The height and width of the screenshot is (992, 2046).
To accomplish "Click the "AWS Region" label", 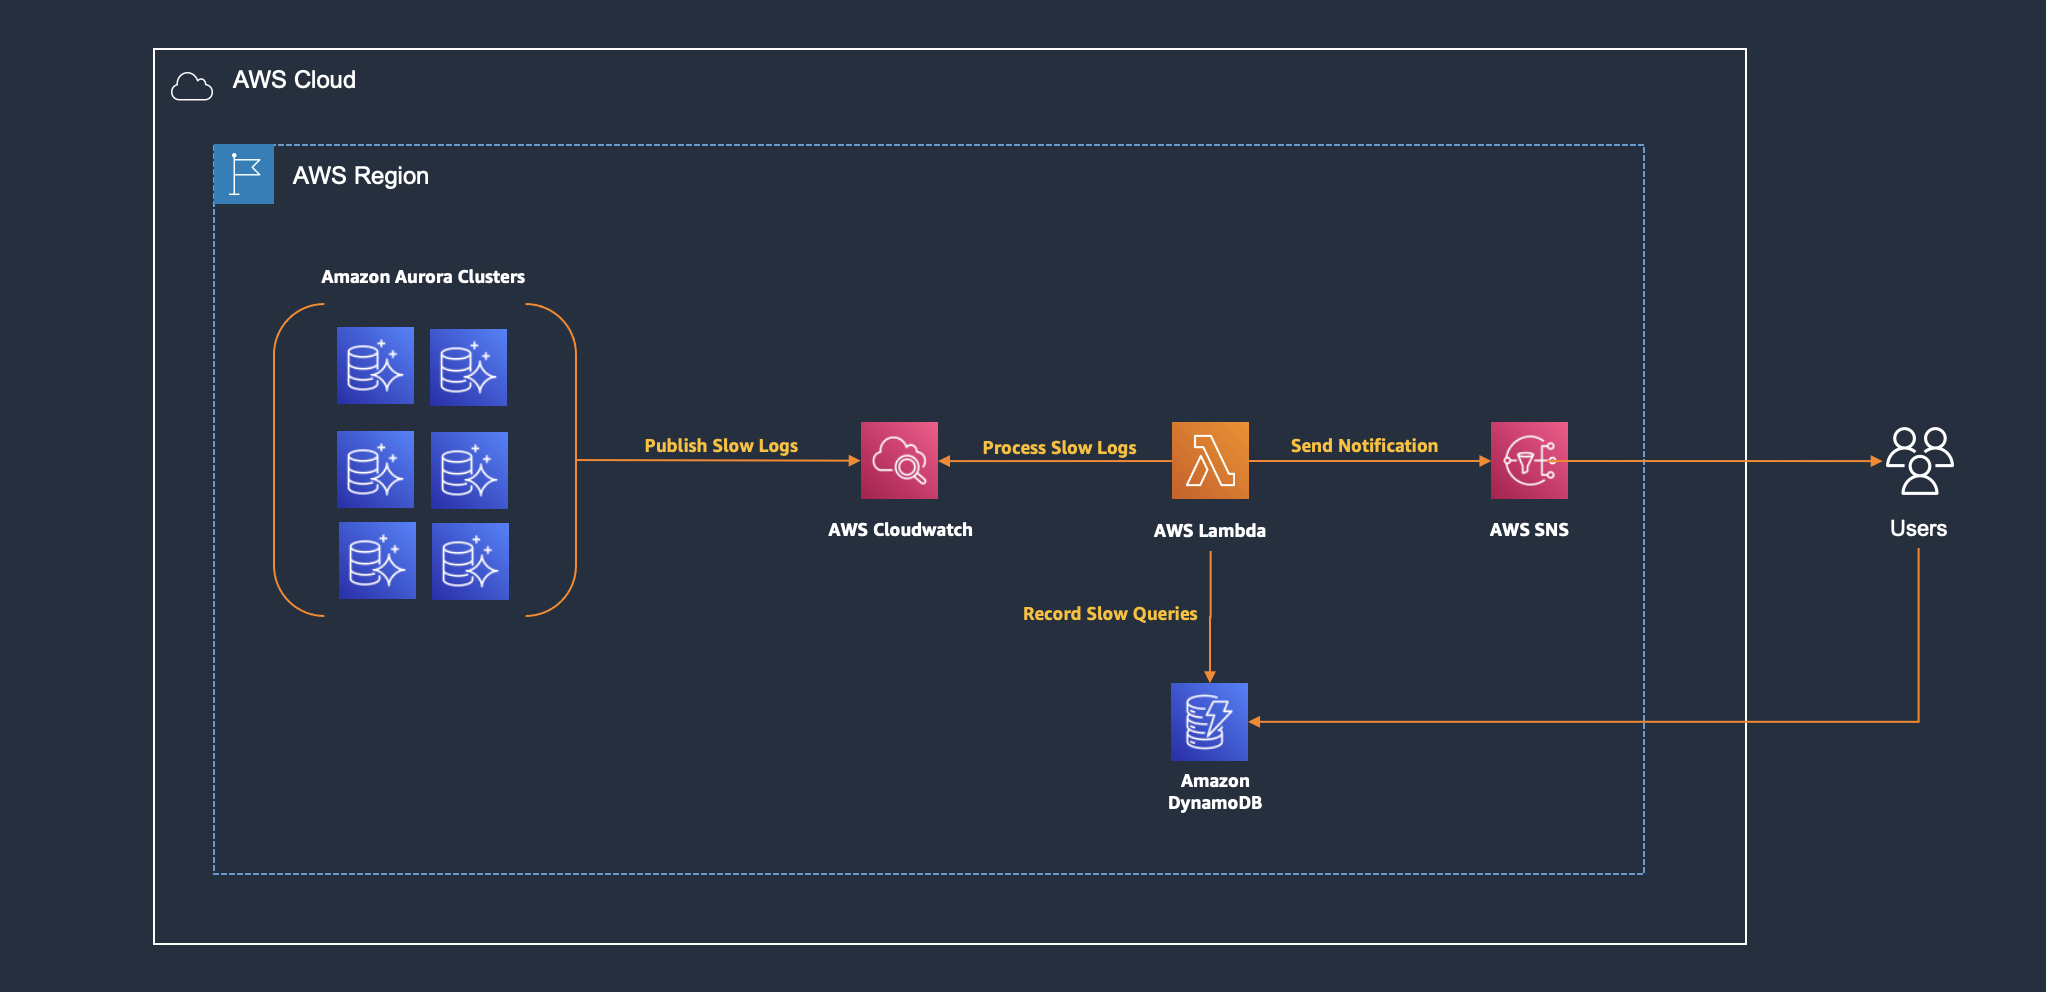I will [x=360, y=176].
